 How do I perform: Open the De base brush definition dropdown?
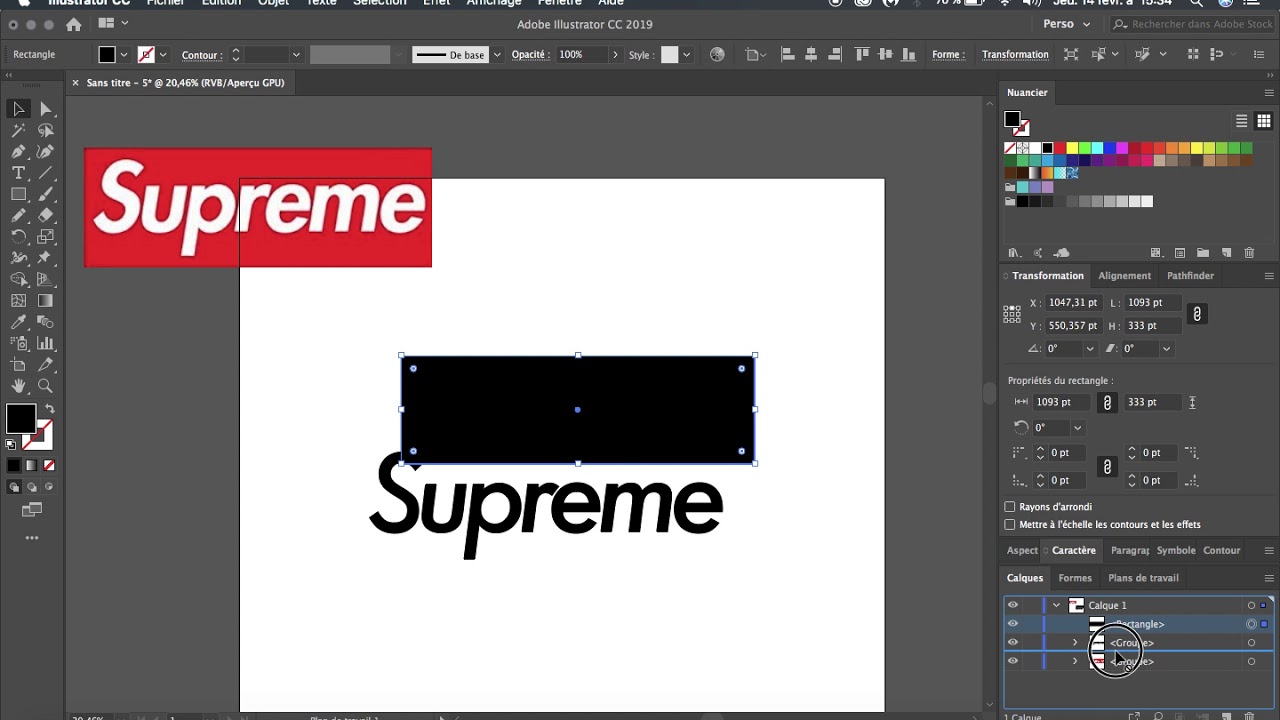pyautogui.click(x=497, y=55)
